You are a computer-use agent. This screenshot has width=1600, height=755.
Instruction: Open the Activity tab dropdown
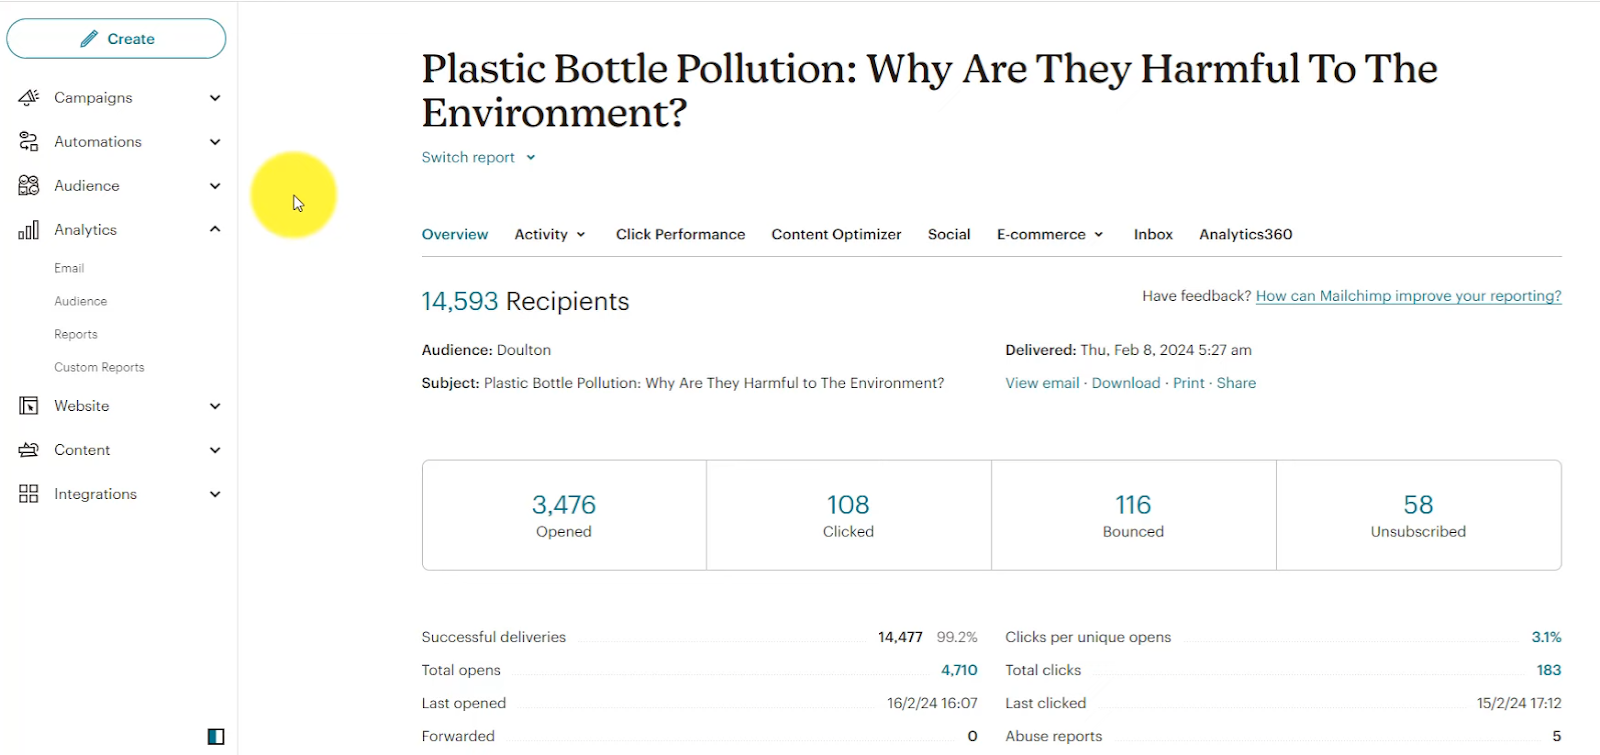[549, 235]
